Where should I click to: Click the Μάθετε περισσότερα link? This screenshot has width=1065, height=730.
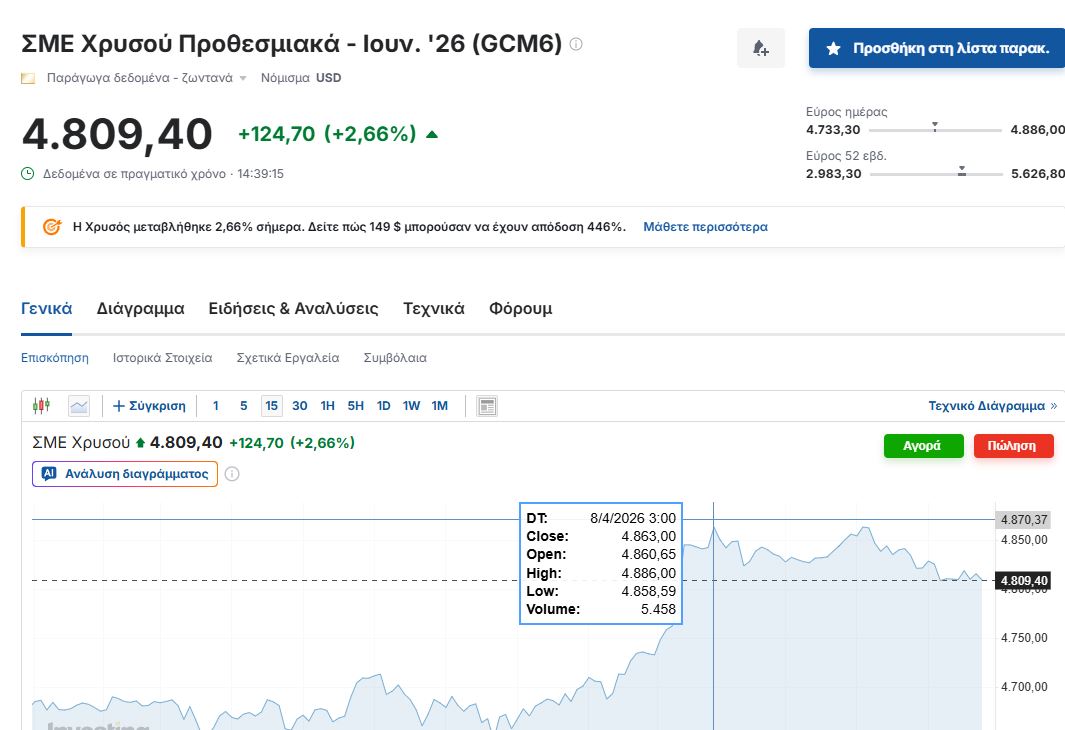[705, 227]
